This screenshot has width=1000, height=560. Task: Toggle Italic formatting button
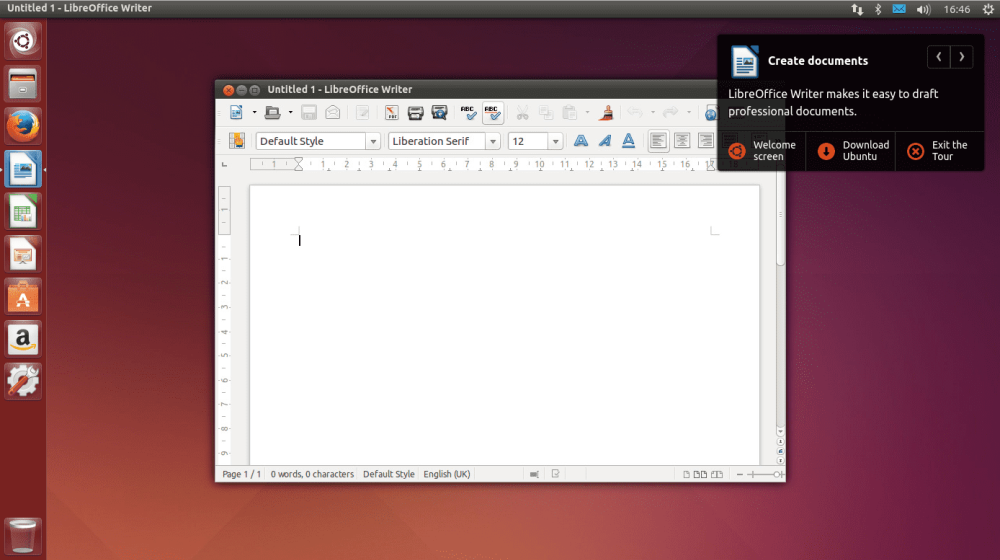(x=605, y=141)
